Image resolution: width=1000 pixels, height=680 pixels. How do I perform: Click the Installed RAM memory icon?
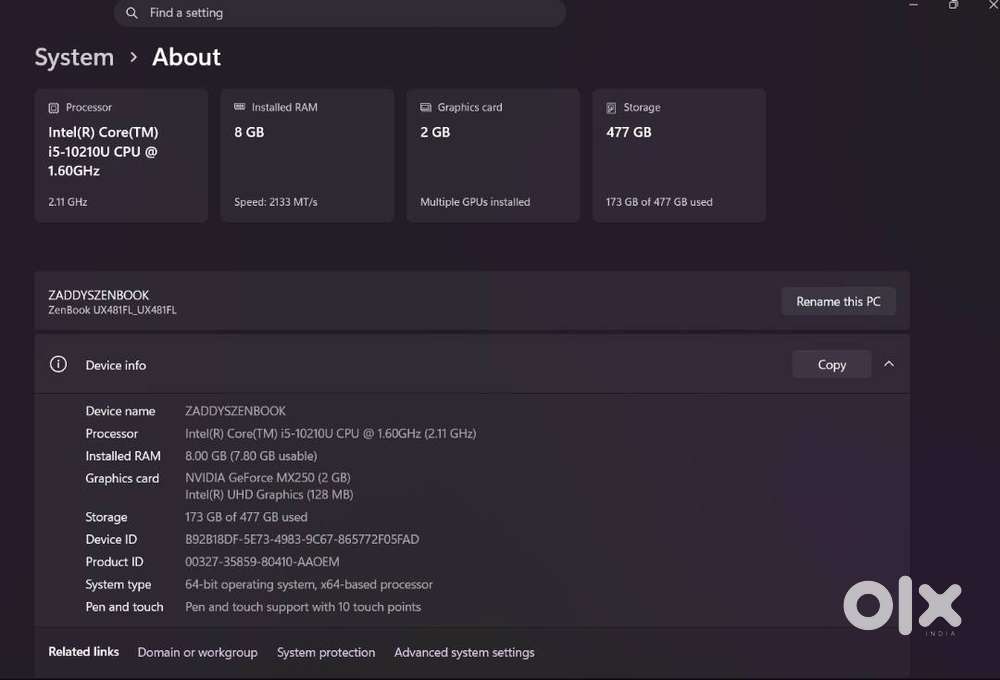239,107
